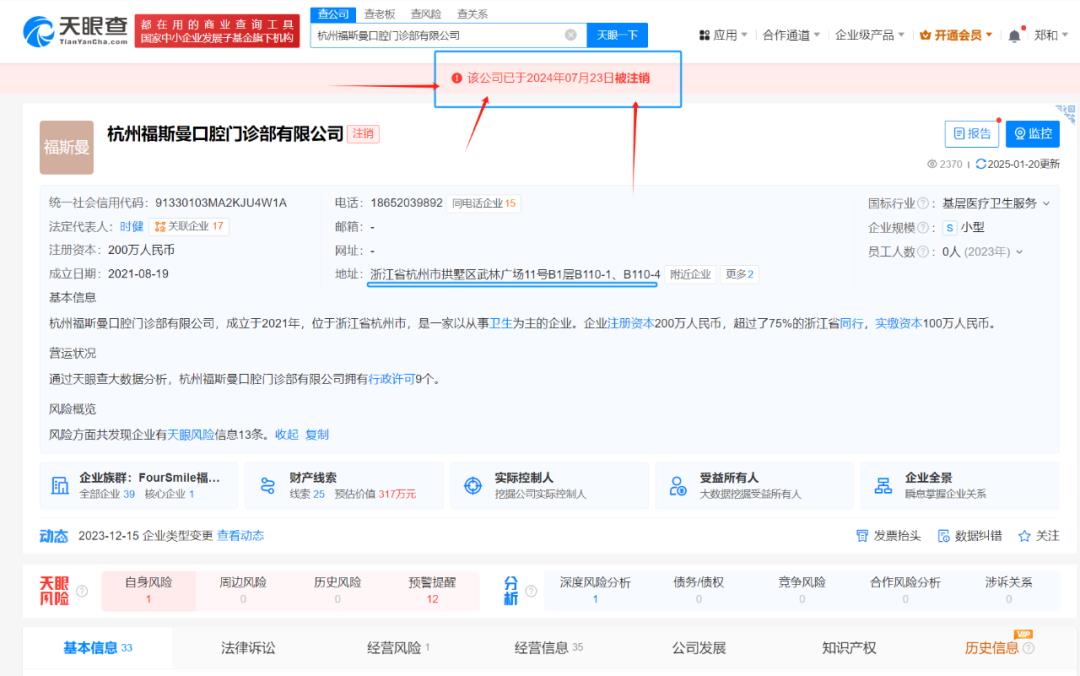Click the help icon beside 历史信息 tab
The width and height of the screenshot is (1080, 676).
coord(1028,648)
